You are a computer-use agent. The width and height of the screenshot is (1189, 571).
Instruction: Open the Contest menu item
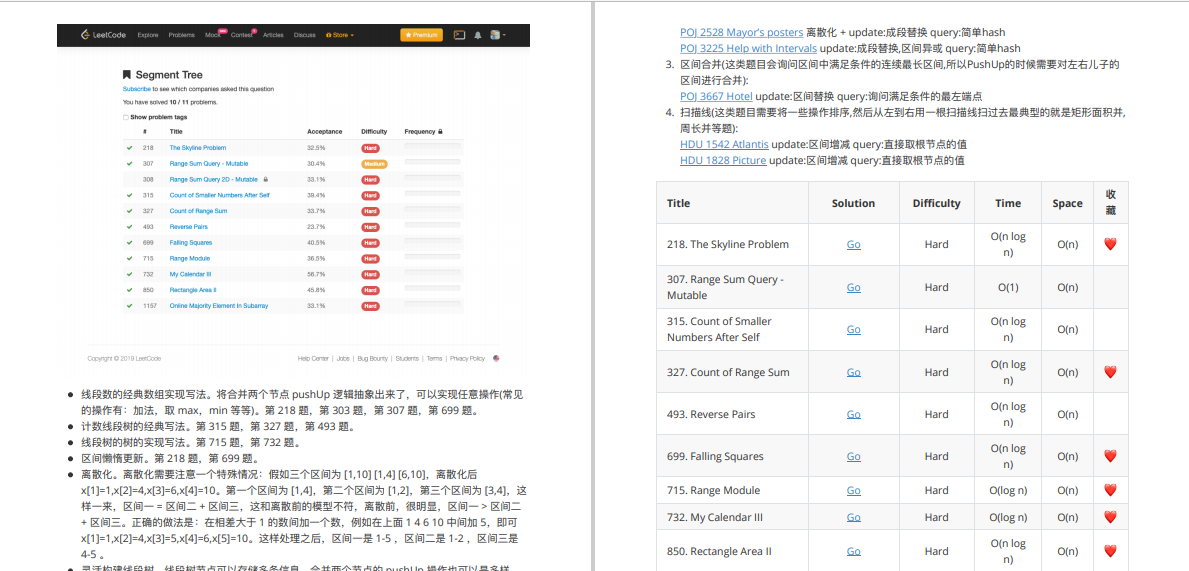(x=241, y=35)
